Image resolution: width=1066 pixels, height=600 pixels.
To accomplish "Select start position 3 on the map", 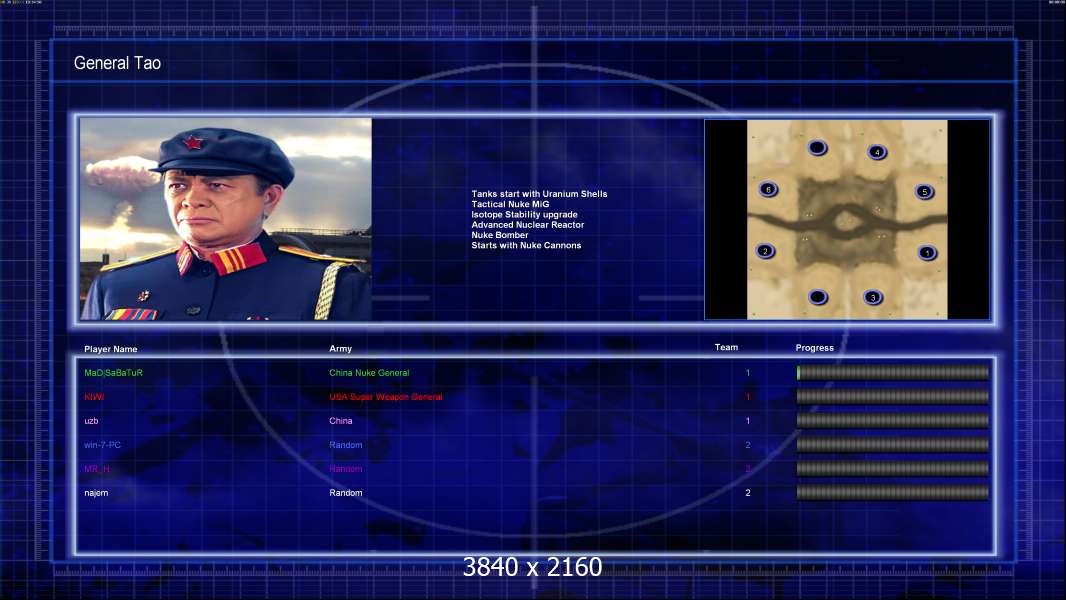I will coord(873,297).
